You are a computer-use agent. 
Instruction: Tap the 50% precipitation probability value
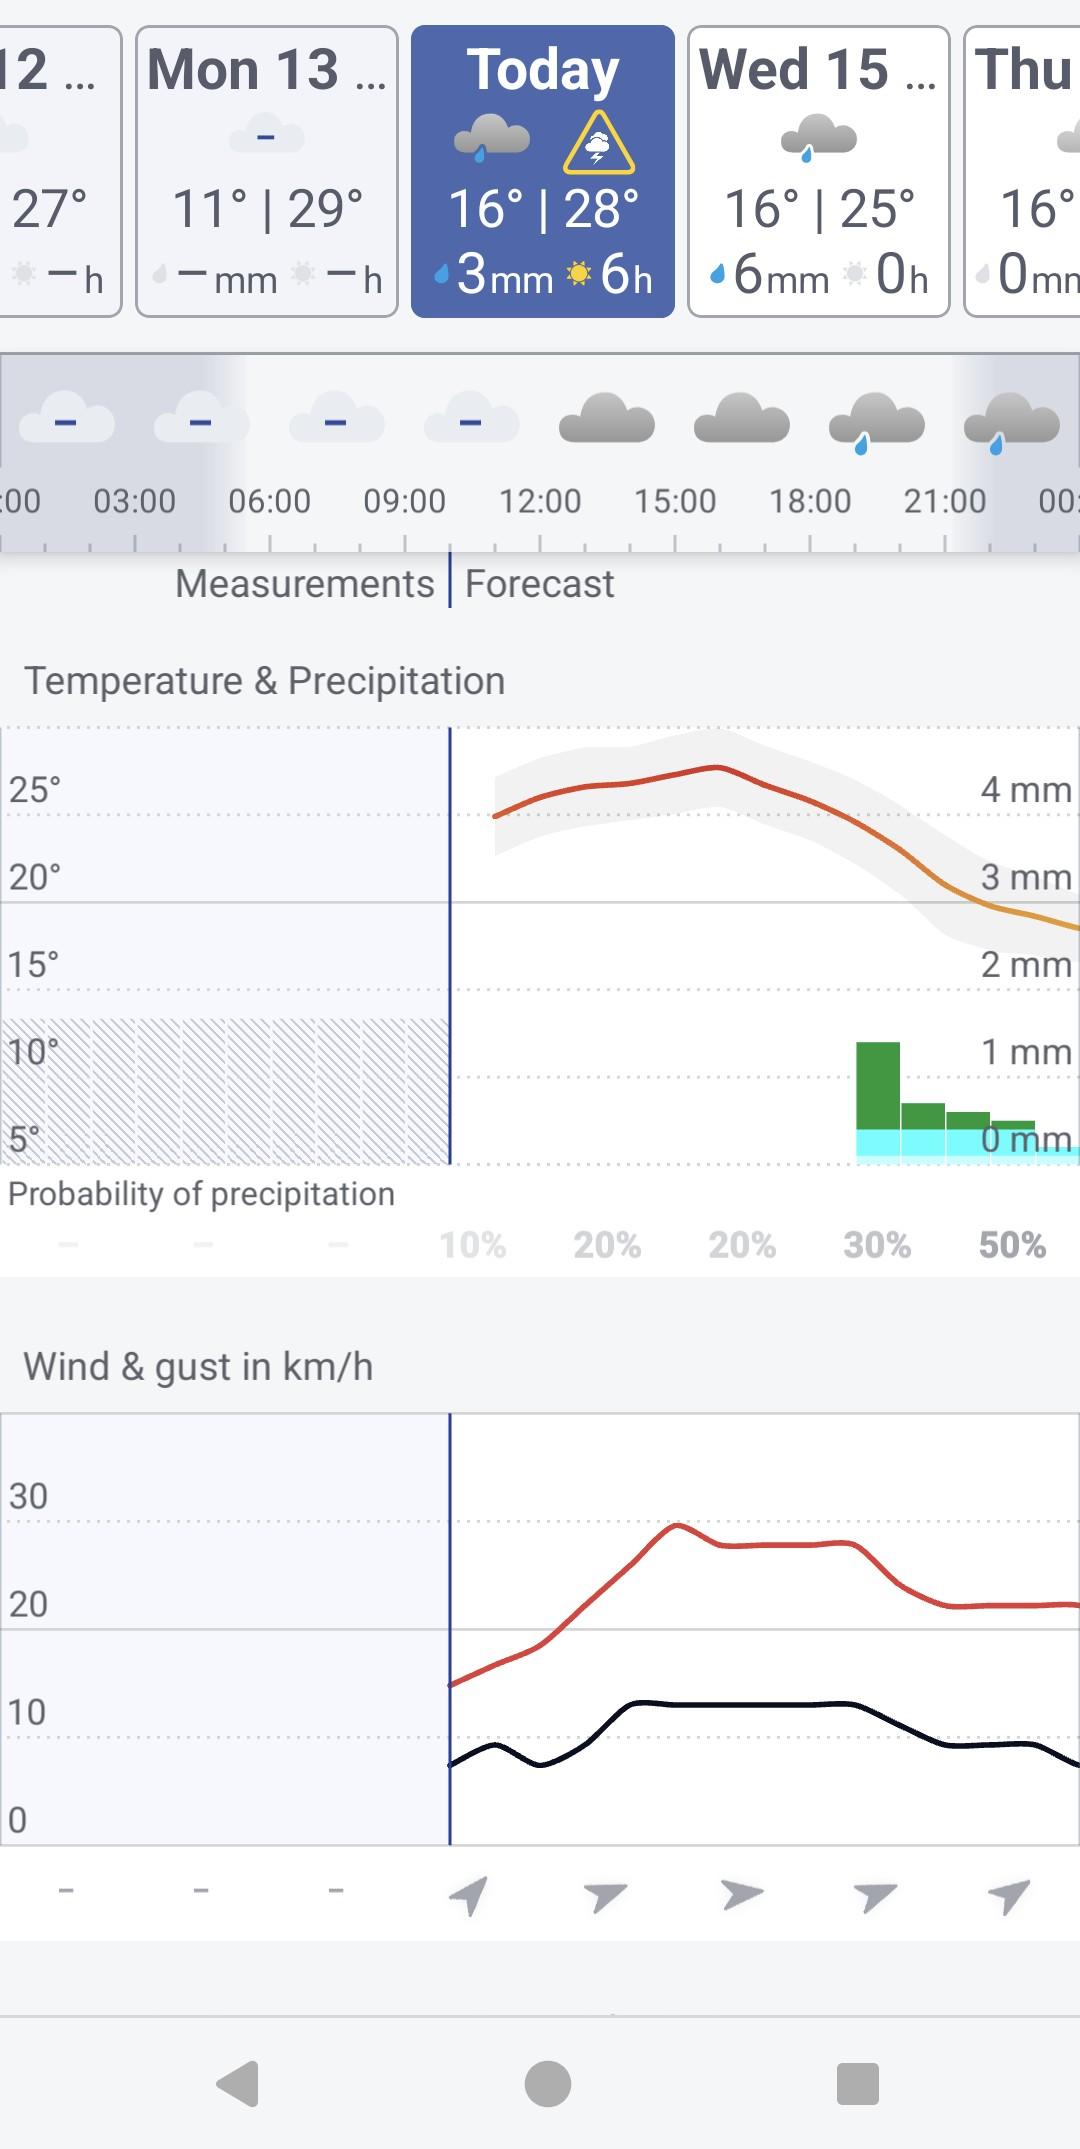coord(1012,1245)
